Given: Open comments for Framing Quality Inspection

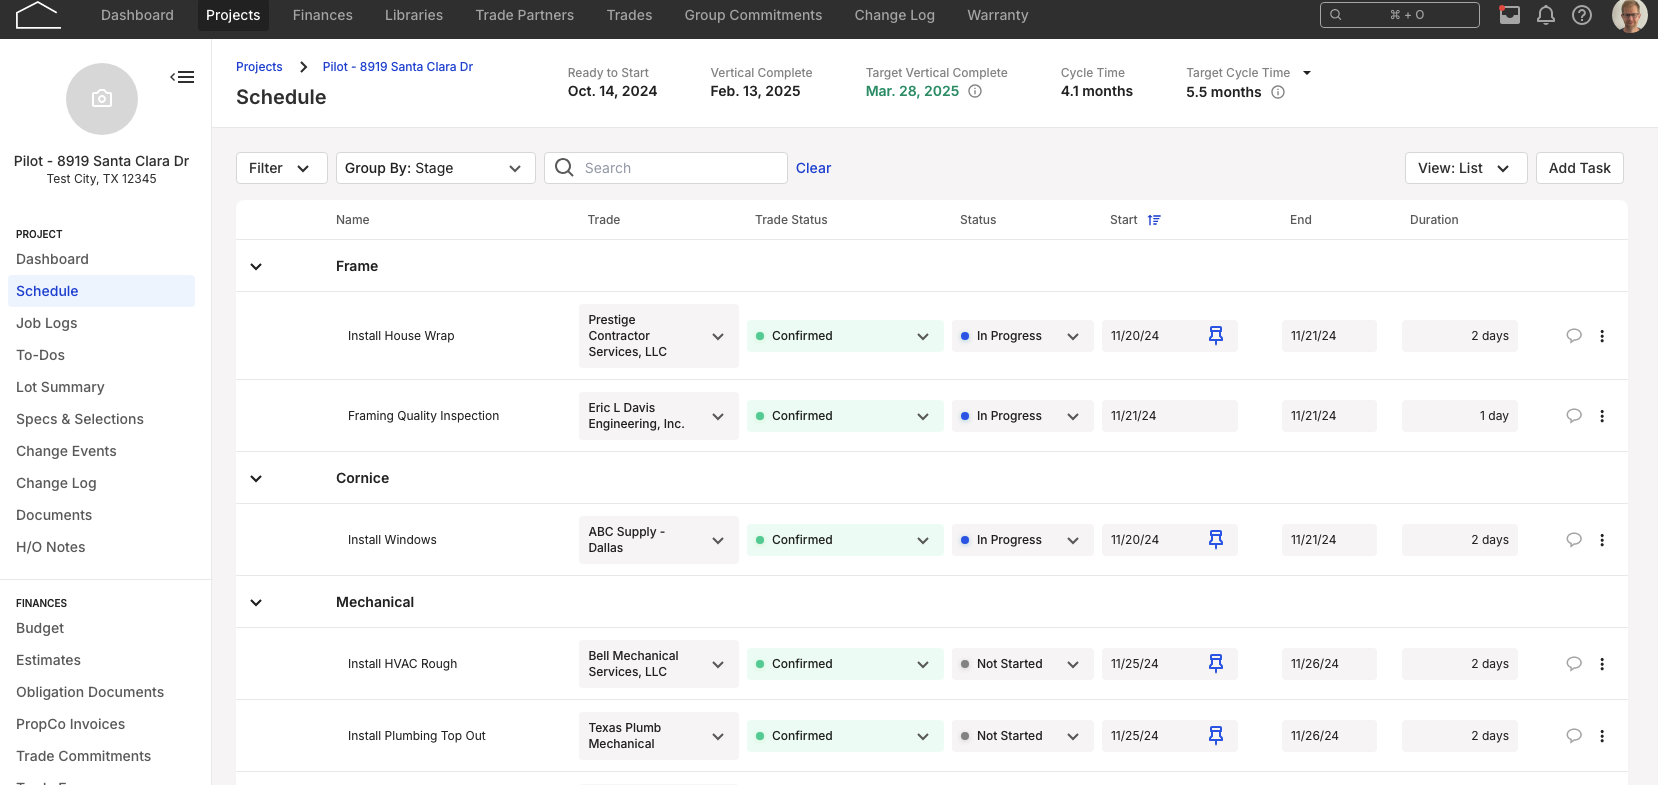Looking at the screenshot, I should (1573, 416).
